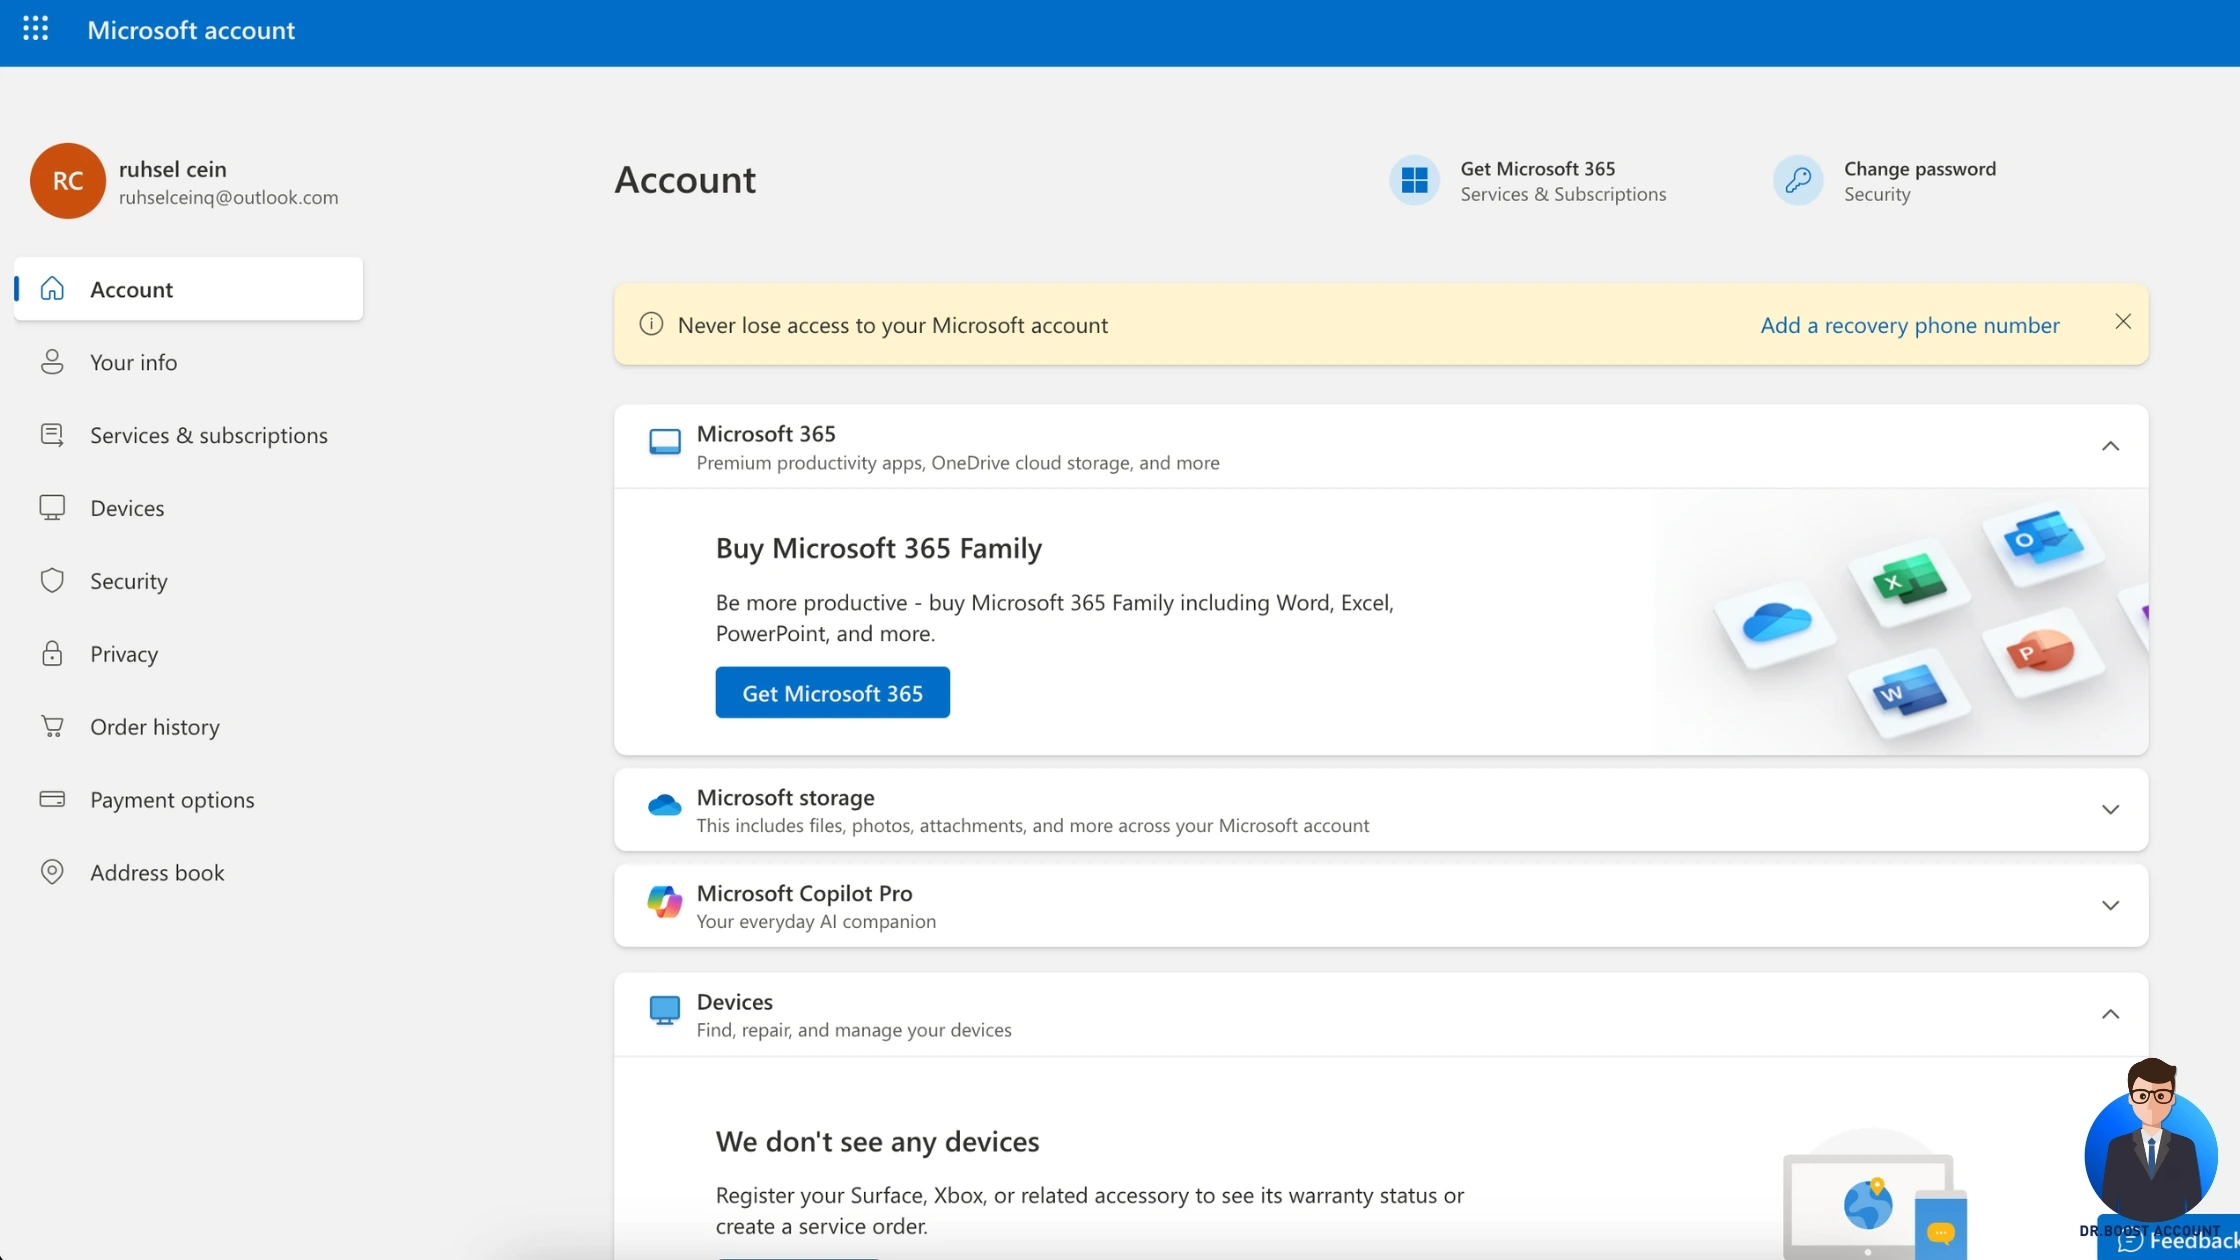The height and width of the screenshot is (1260, 2240).
Task: Click the OneDrive app icon in promo
Action: pyautogui.click(x=1776, y=623)
